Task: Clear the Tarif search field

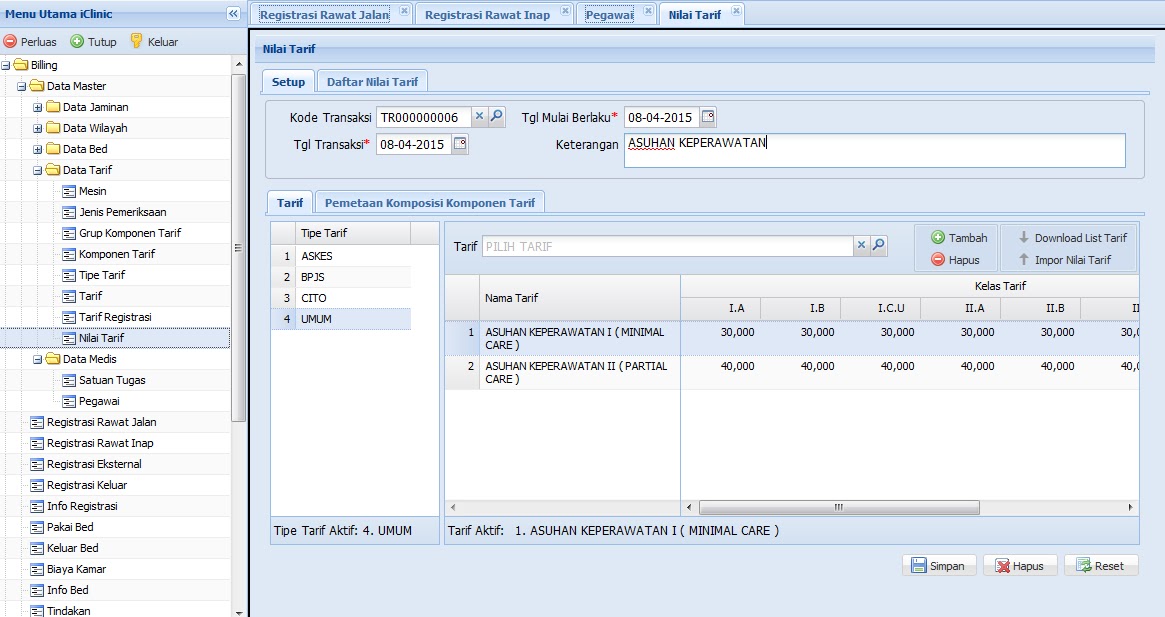Action: click(x=861, y=245)
